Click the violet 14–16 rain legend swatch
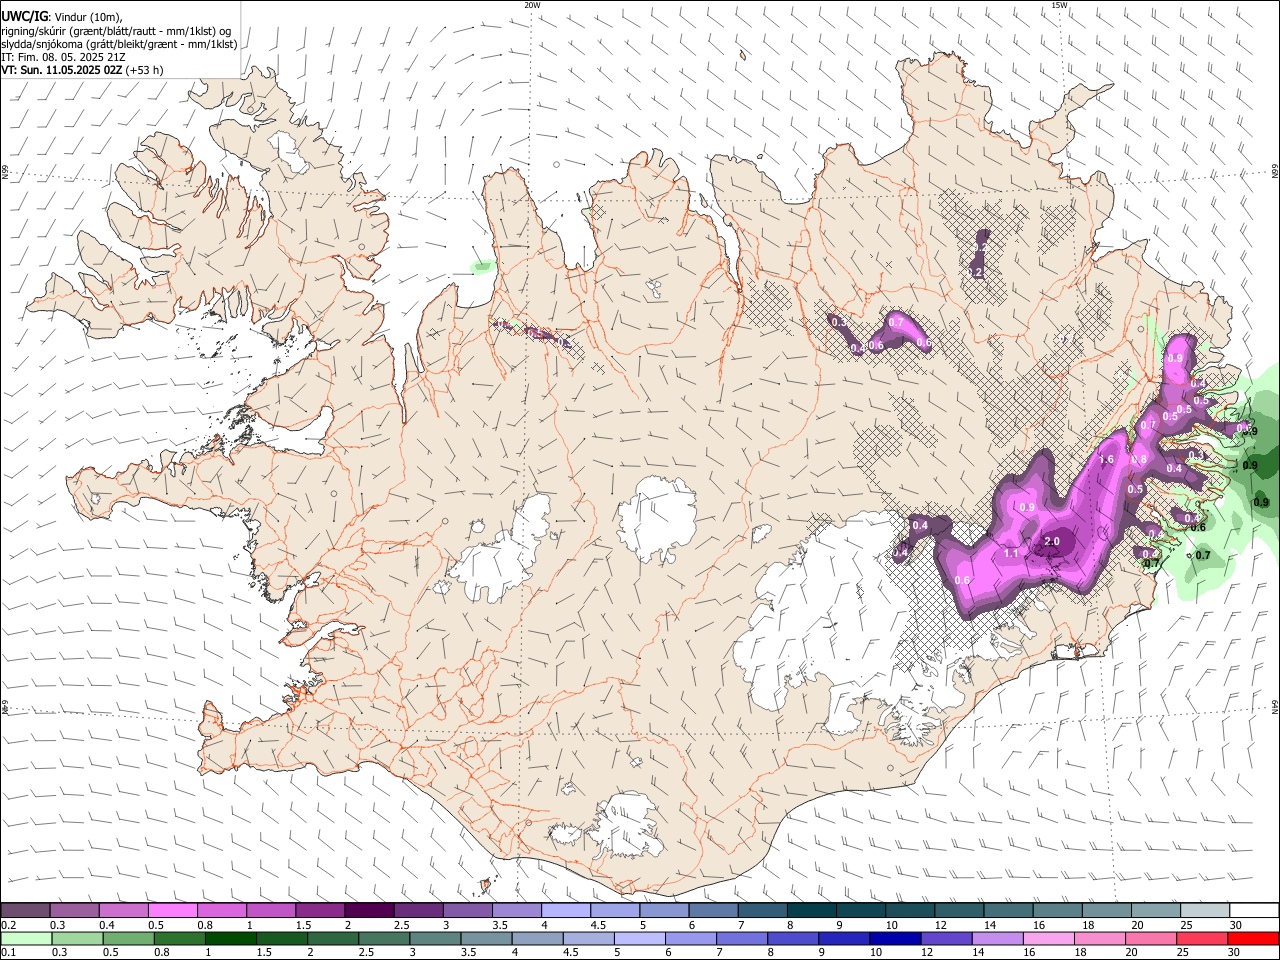The height and width of the screenshot is (960, 1280). (x=996, y=938)
